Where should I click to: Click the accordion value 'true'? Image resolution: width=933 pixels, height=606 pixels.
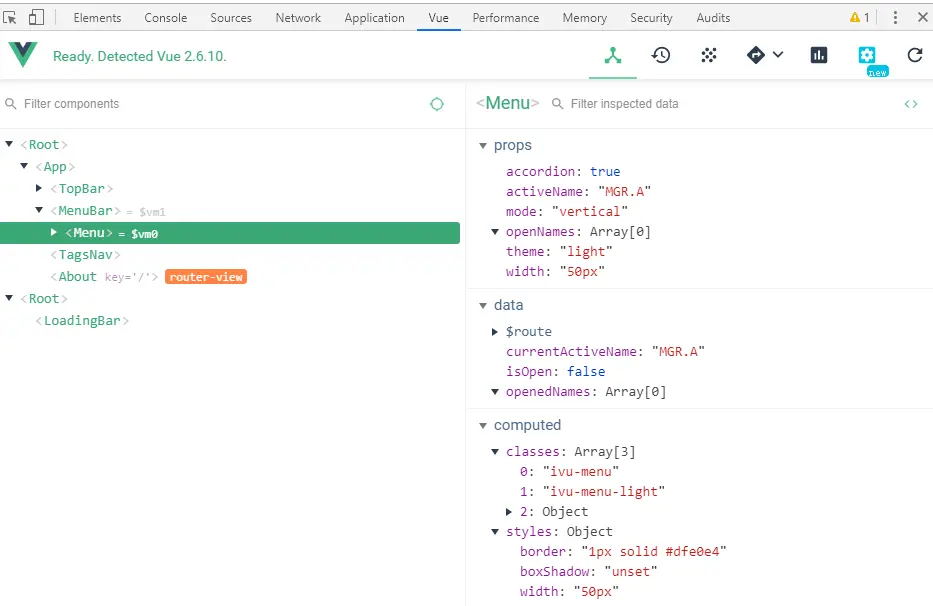(605, 171)
